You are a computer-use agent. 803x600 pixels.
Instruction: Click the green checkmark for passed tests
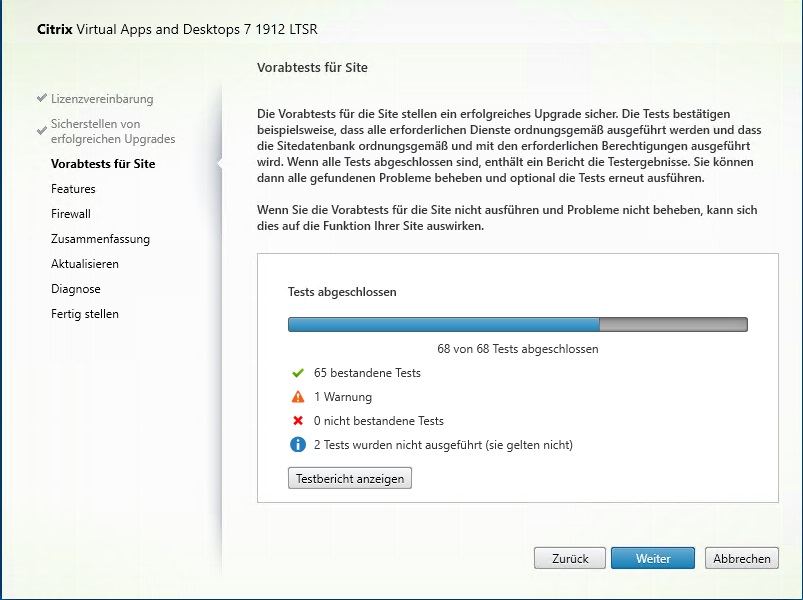(298, 373)
